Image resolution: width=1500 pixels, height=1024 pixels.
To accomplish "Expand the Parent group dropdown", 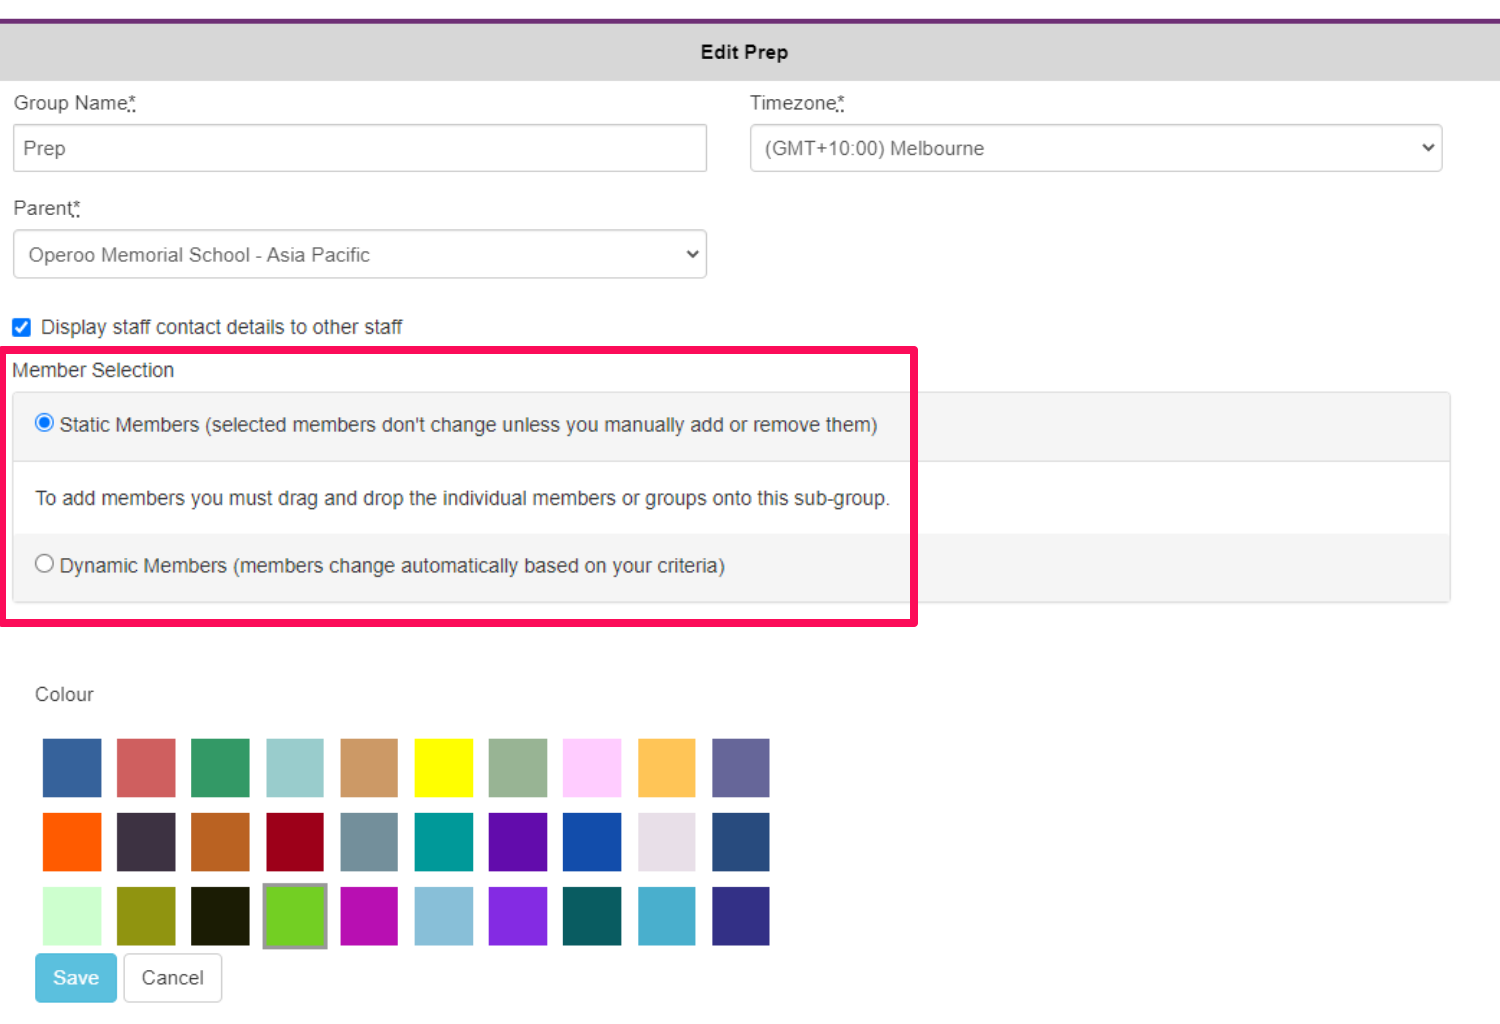I will coord(360,255).
